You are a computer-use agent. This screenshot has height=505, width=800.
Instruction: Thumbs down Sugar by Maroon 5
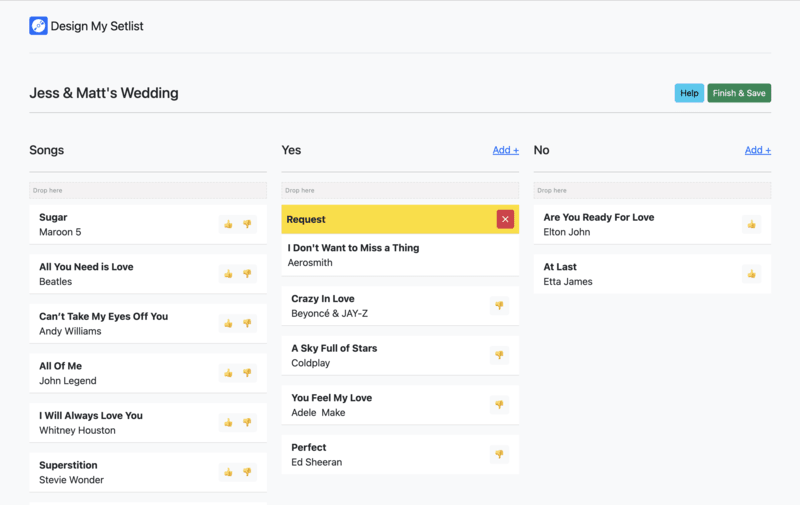pyautogui.click(x=247, y=224)
